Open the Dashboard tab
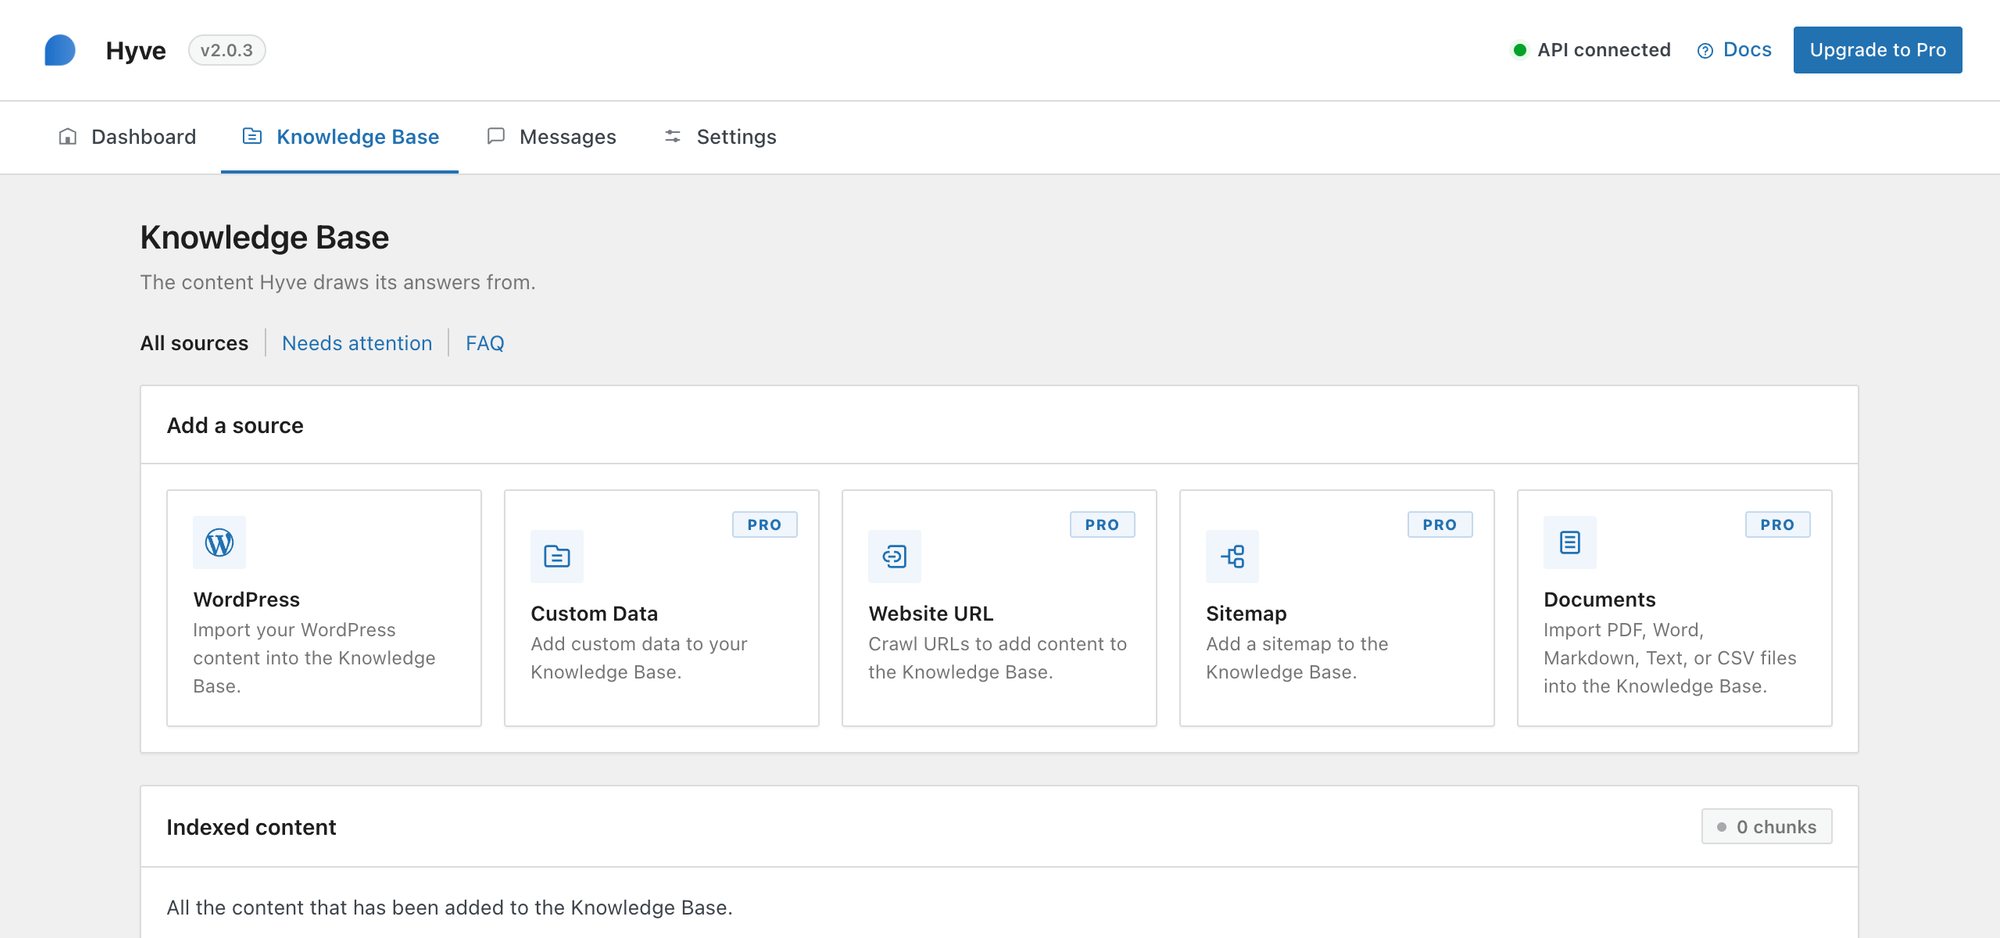Image resolution: width=2000 pixels, height=938 pixels. click(x=127, y=137)
